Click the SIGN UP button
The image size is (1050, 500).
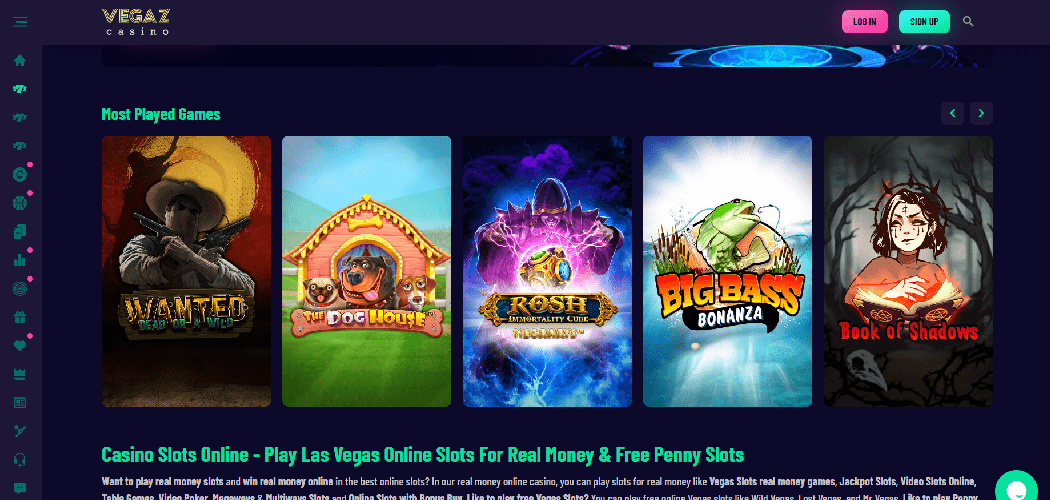point(924,21)
